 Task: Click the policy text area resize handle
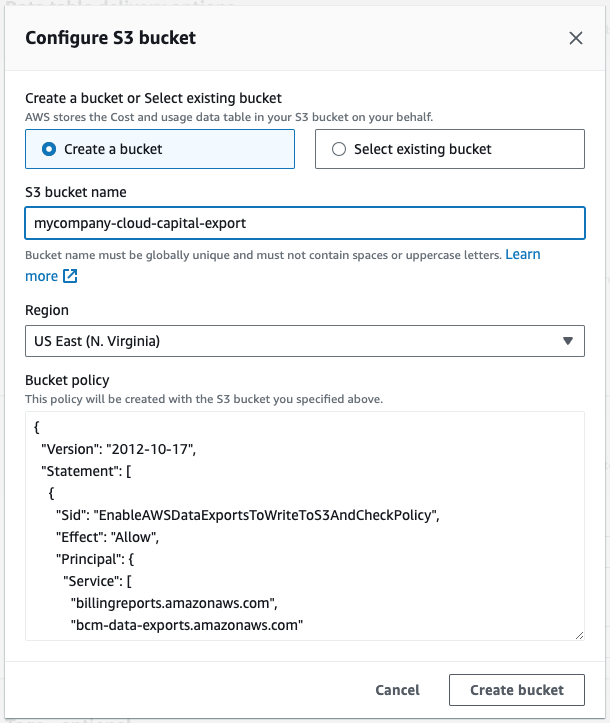[x=579, y=634]
